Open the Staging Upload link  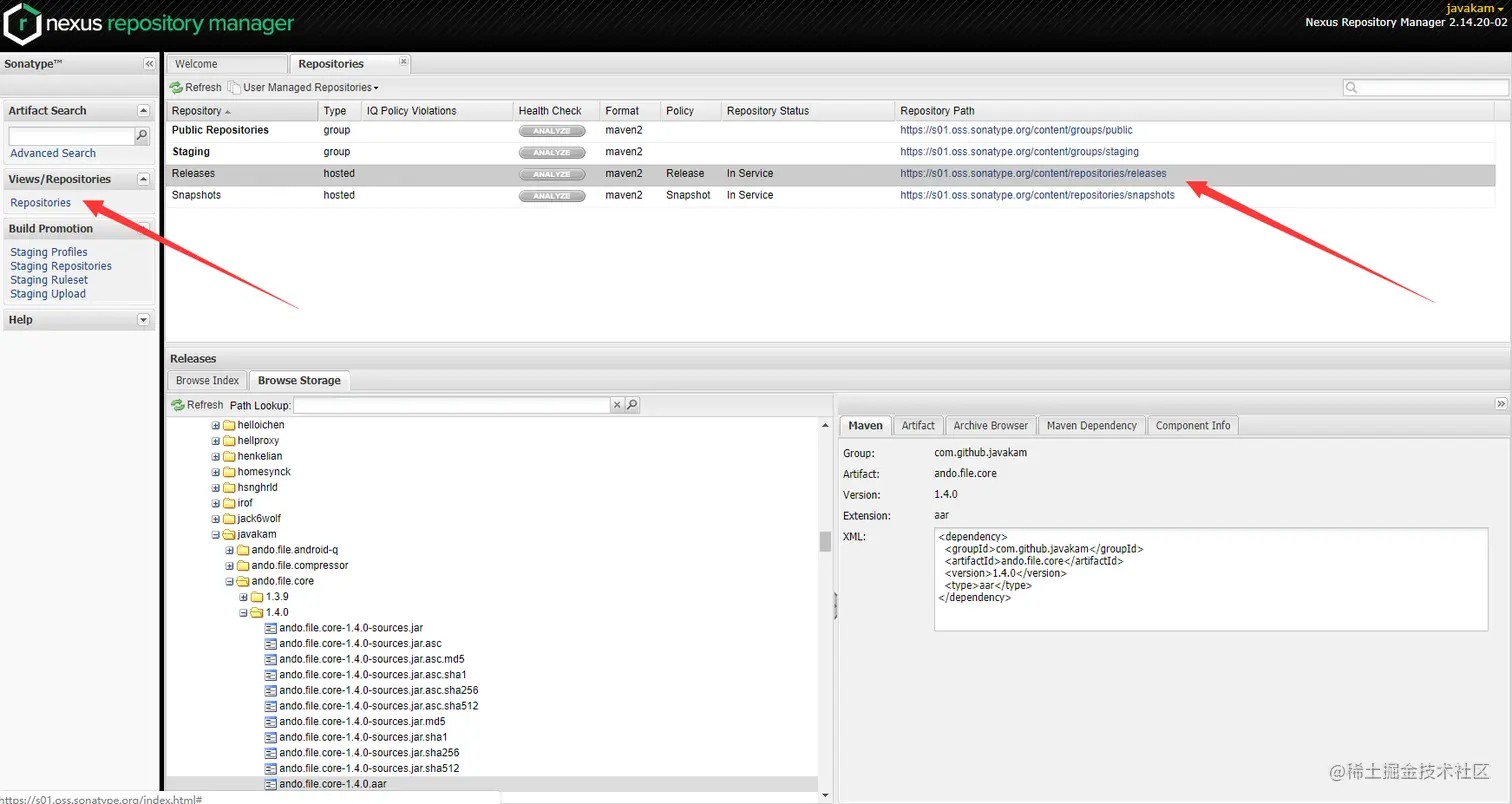48,294
